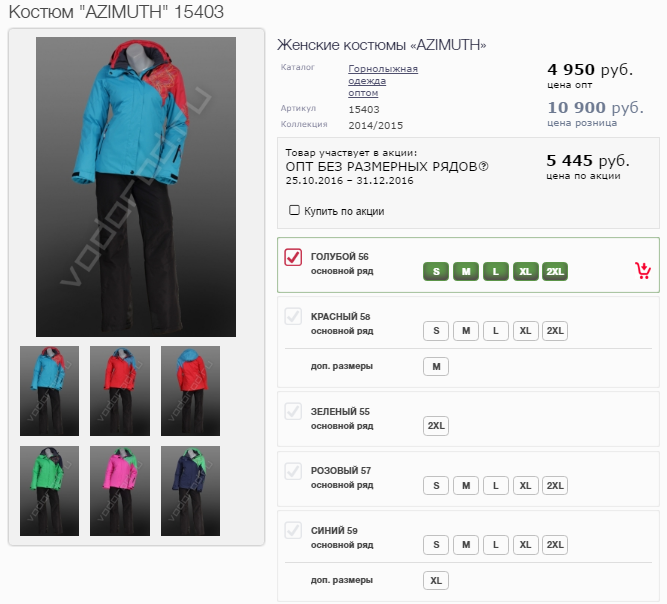
Task: Open the Горнолыжная одежда оптом catalog link
Action: point(382,80)
